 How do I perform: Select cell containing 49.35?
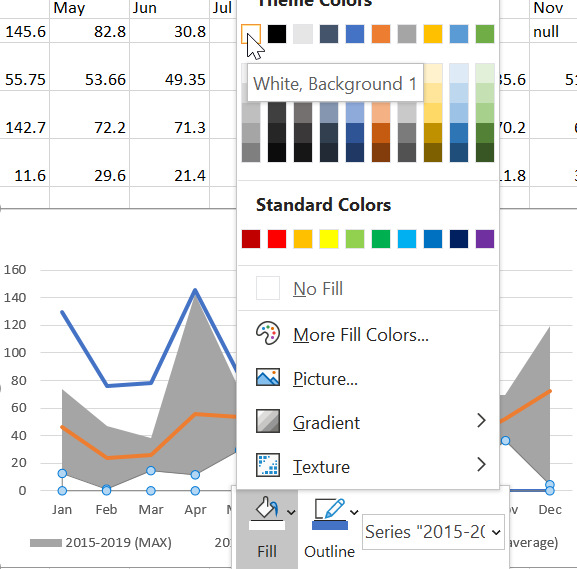(169, 67)
